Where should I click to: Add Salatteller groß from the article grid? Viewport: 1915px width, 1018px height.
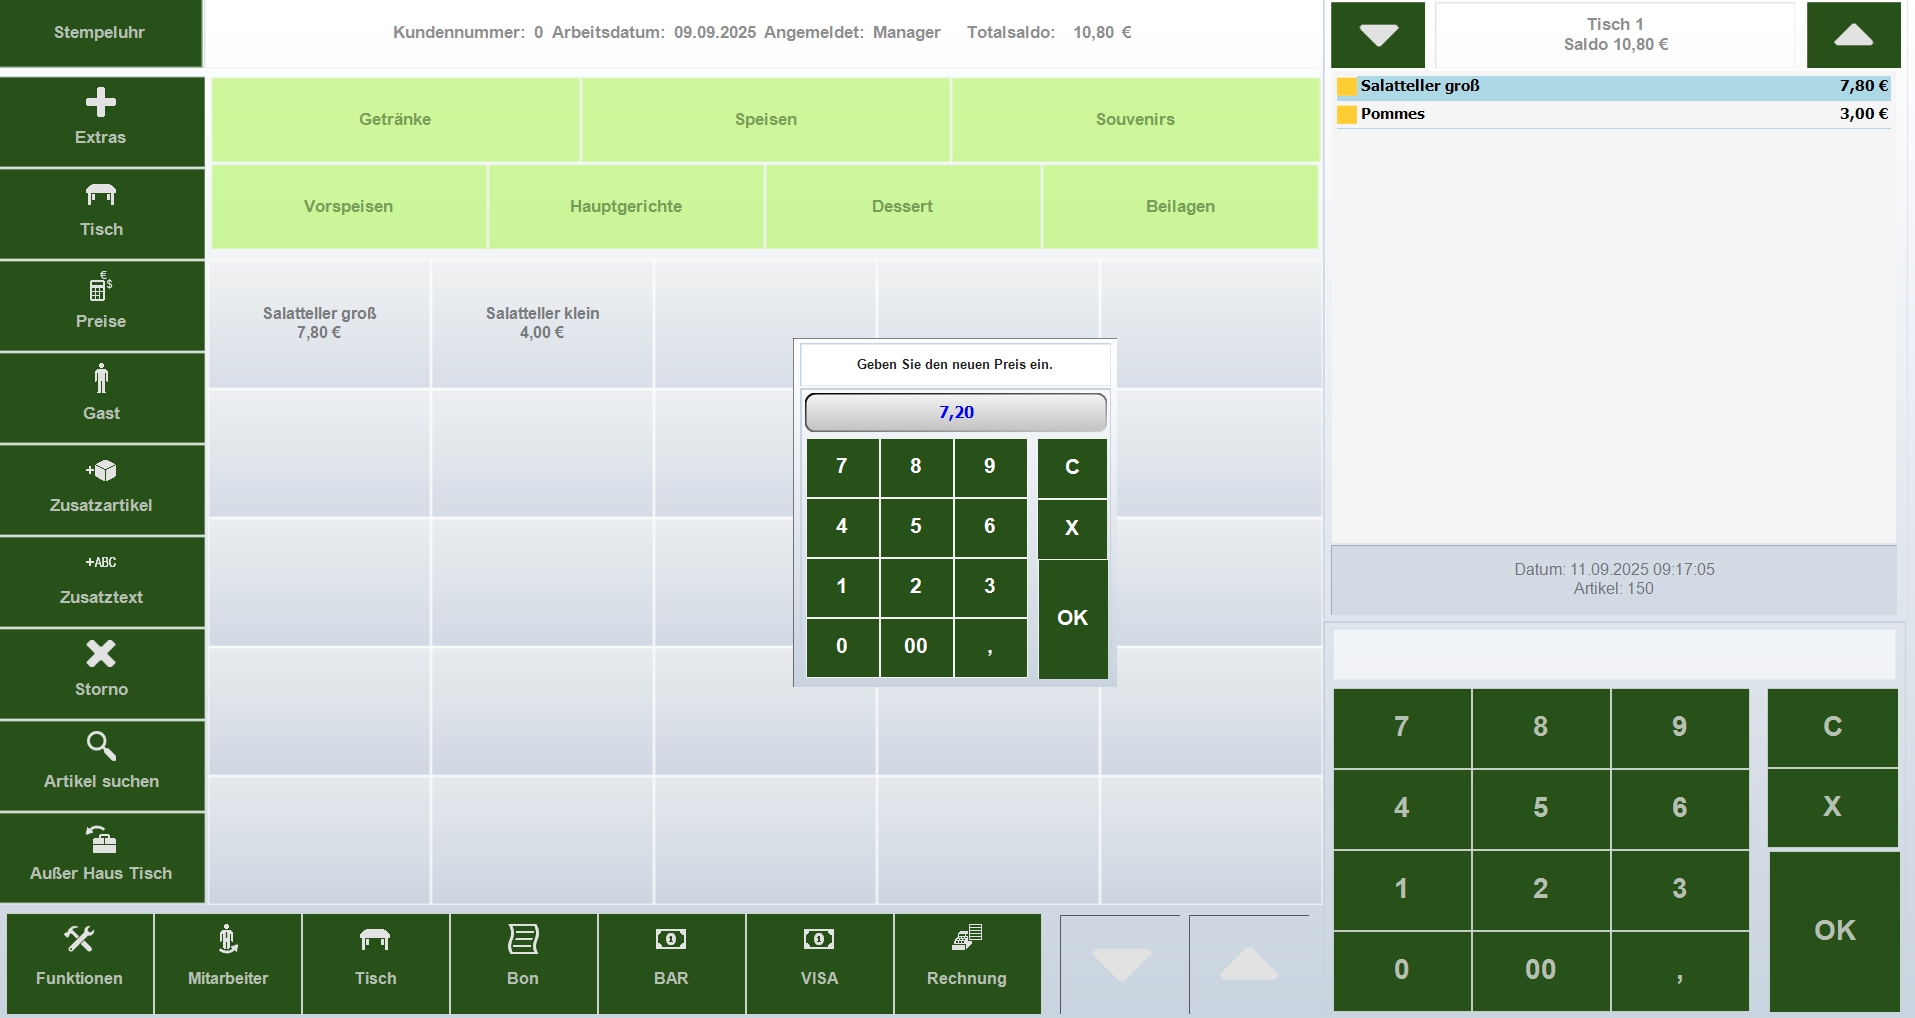[x=320, y=323]
